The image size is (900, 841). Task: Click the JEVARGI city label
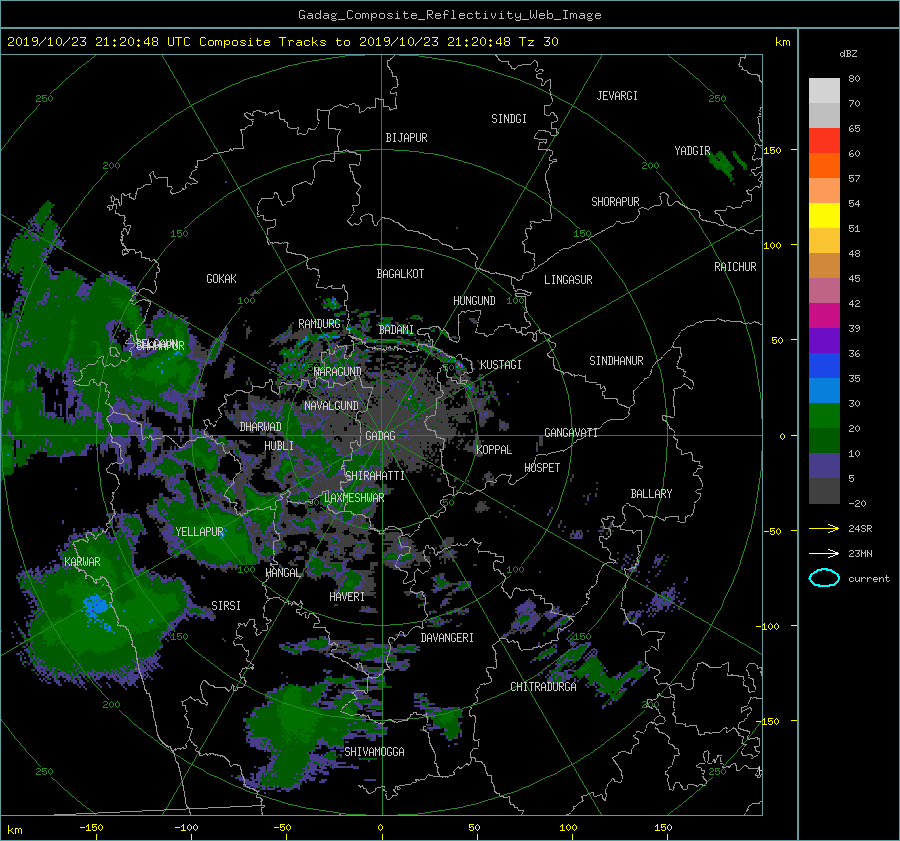point(617,96)
